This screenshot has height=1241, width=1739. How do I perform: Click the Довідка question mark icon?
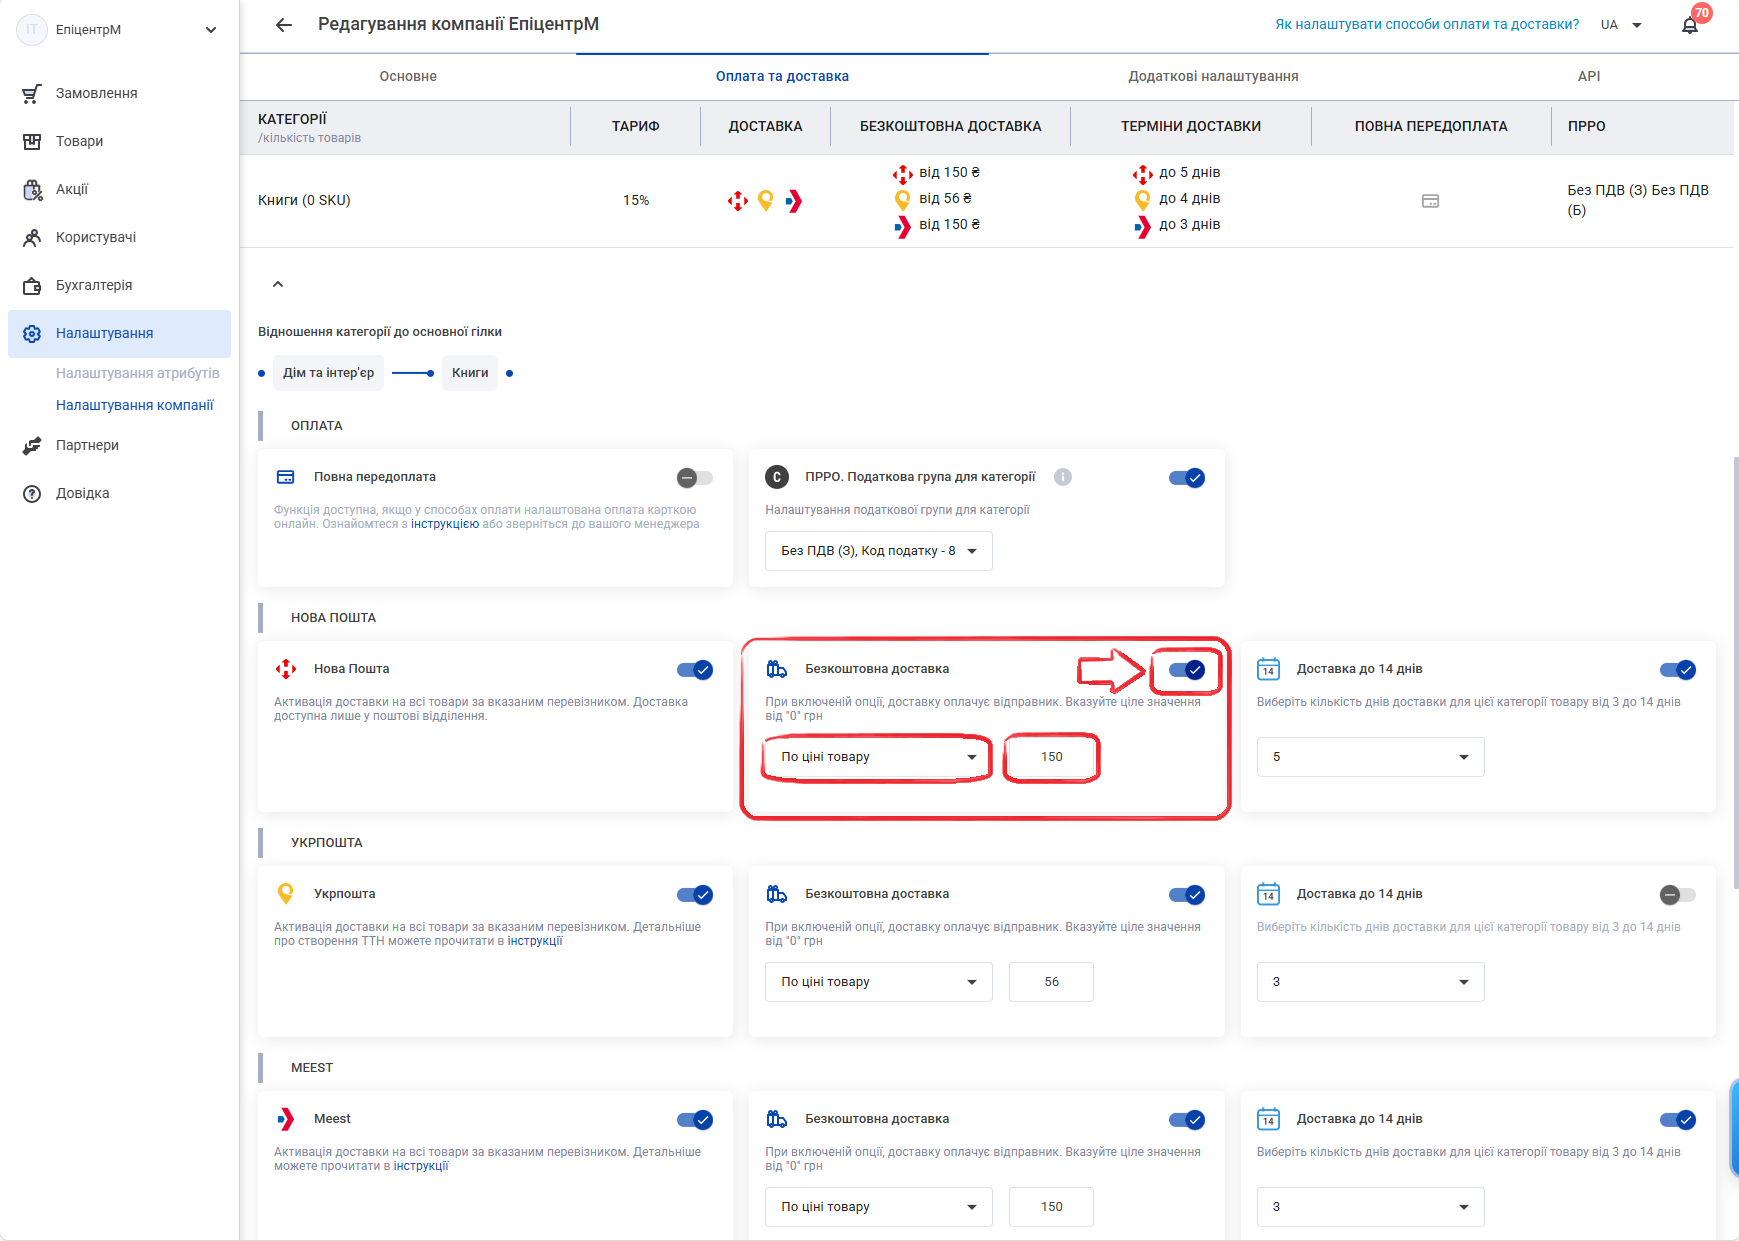[32, 493]
